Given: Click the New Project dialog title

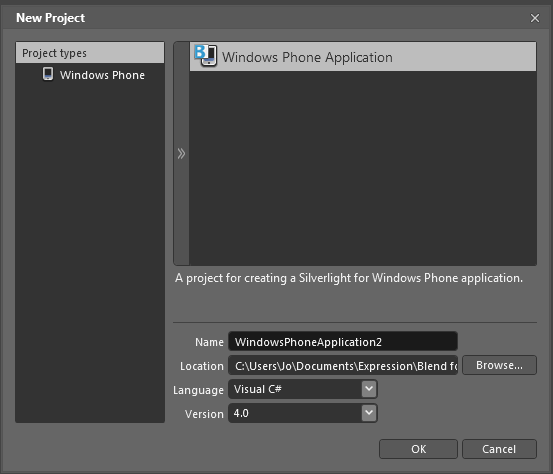Looking at the screenshot, I should (x=50, y=18).
